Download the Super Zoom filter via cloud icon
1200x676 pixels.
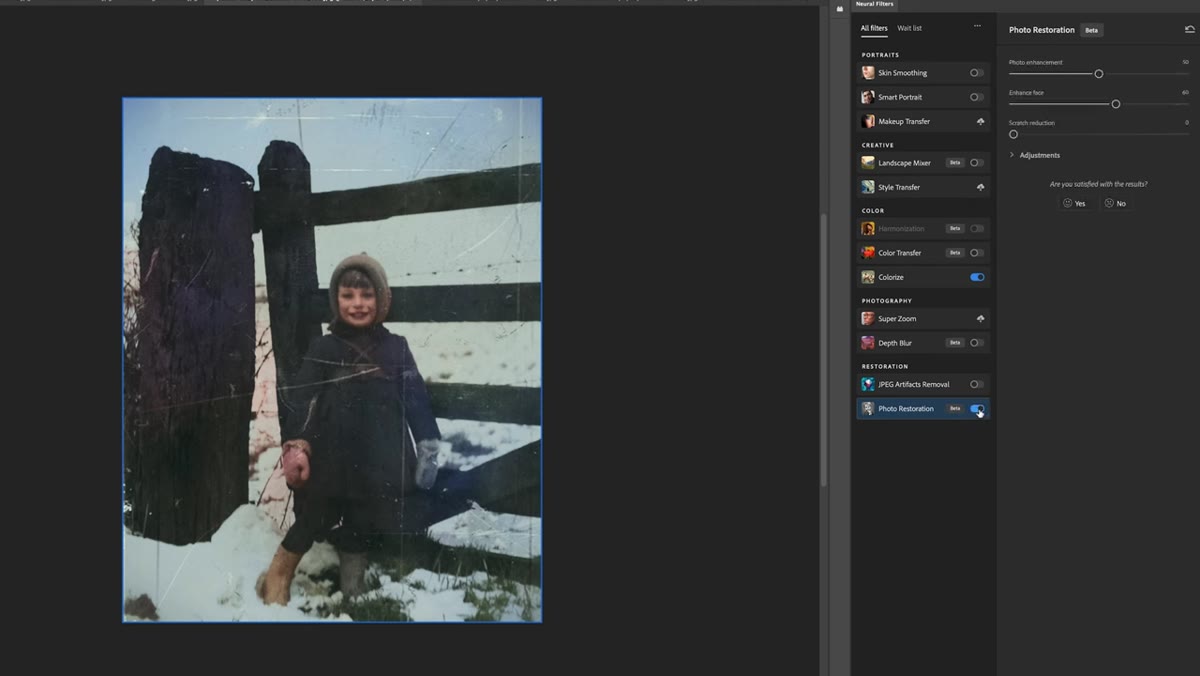(980, 319)
